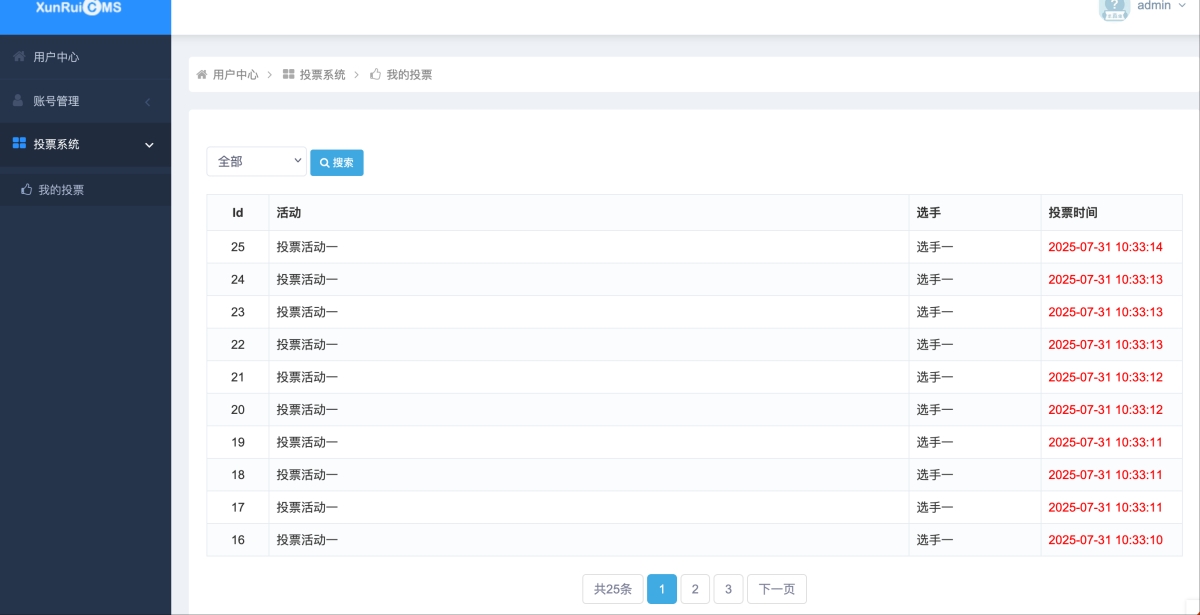Click timestamp 2025-07-31 10:33:10
This screenshot has height=615, width=1200.
[1105, 540]
